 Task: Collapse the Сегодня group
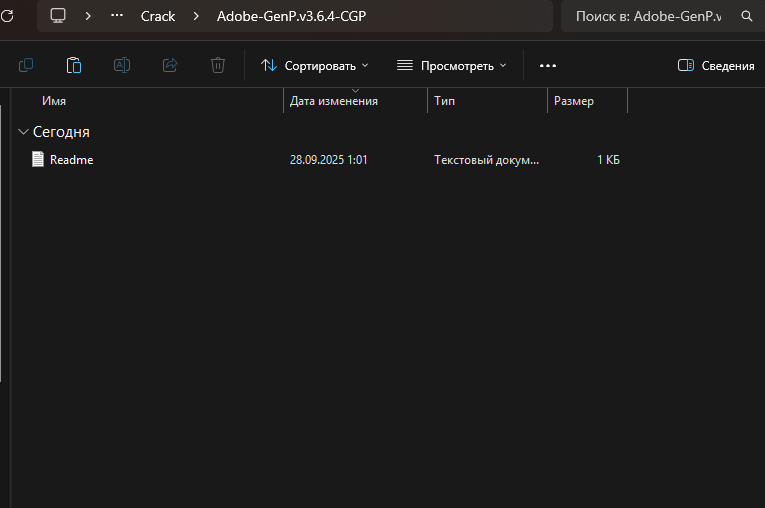point(23,132)
